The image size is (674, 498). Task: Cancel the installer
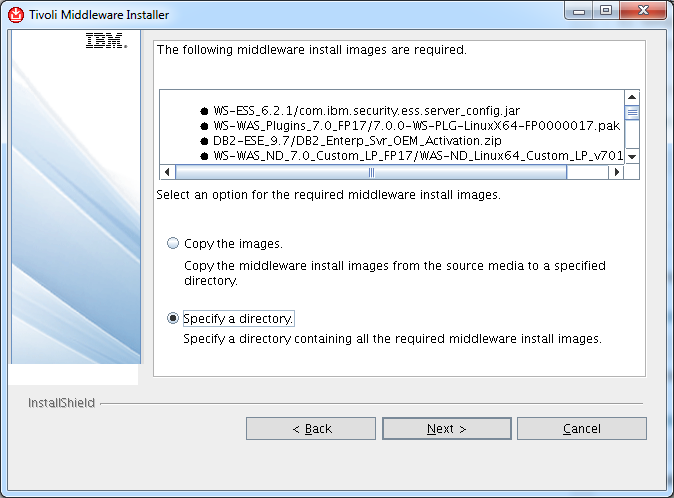[582, 428]
